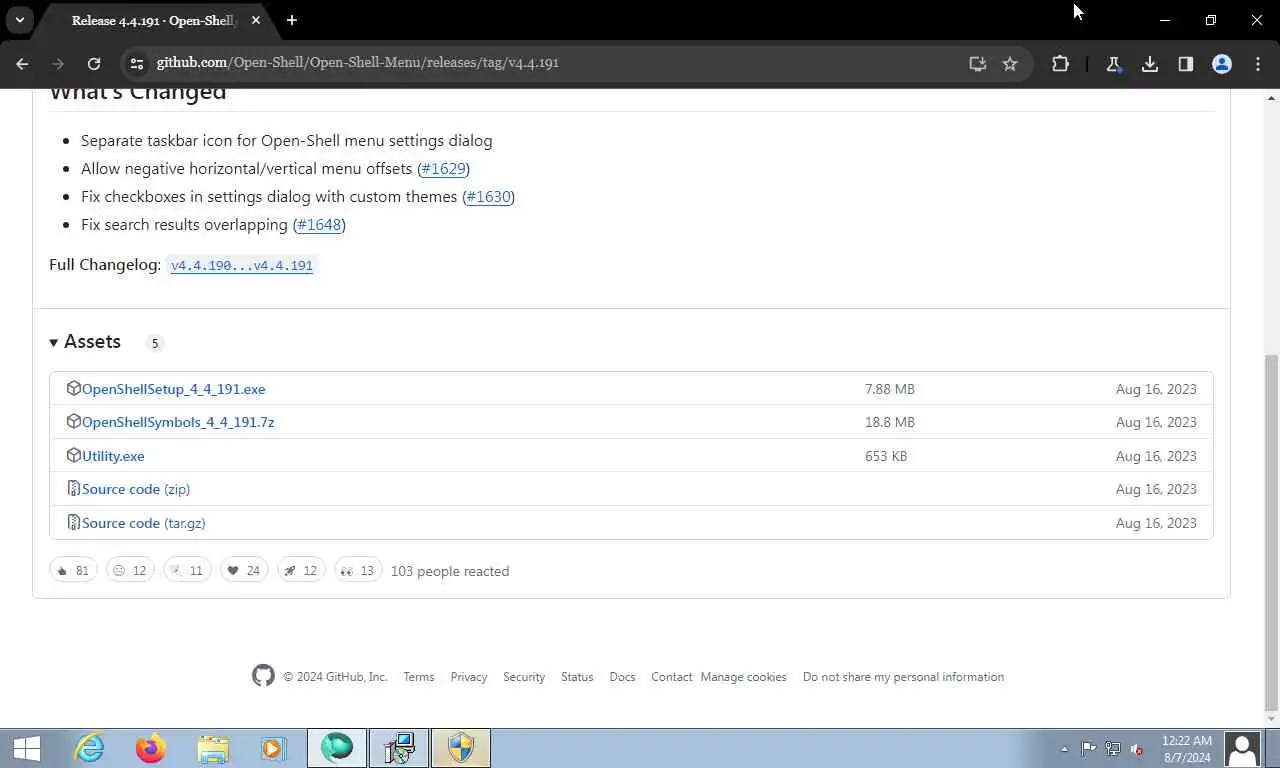
Task: Download OpenShellSymbols_4_4_191.7z
Action: point(178,422)
